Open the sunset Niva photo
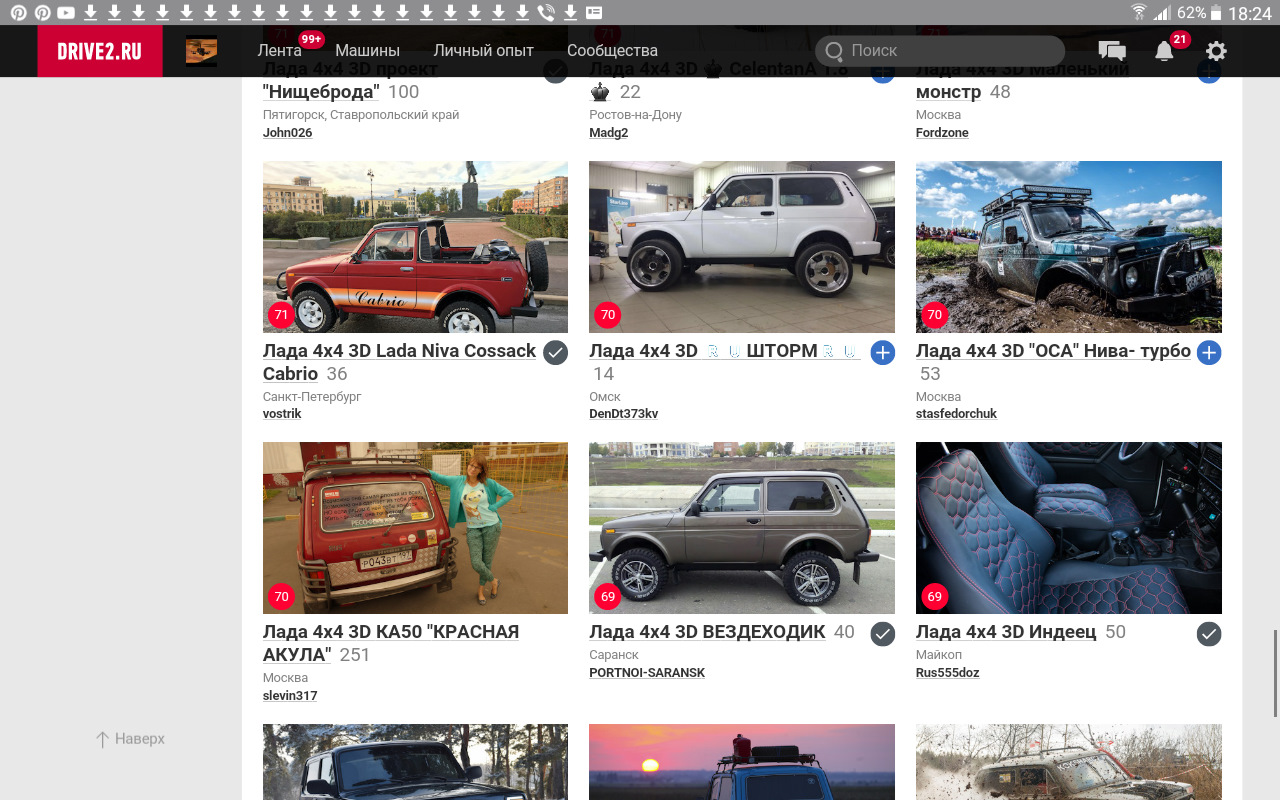1280x800 pixels. coord(742,762)
